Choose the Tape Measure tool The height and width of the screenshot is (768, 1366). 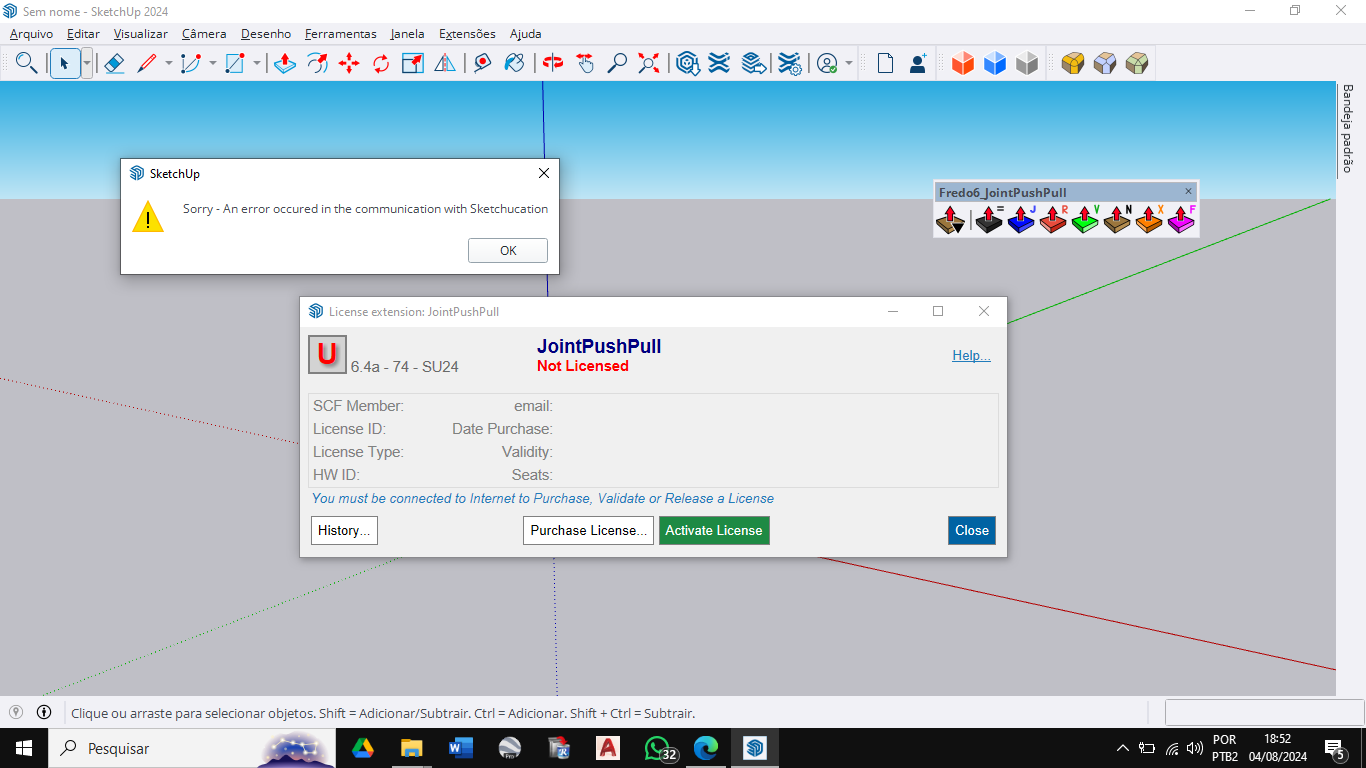coord(483,63)
